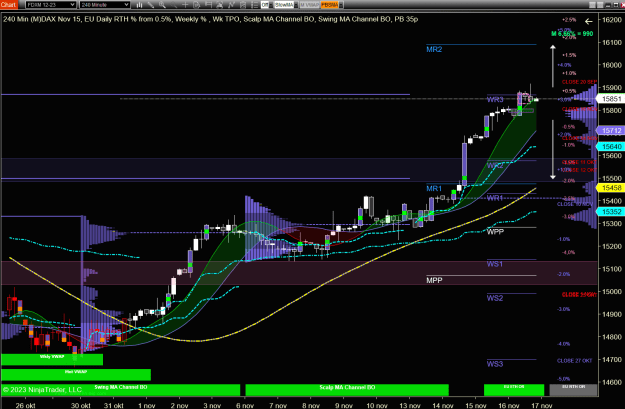Image resolution: width=625 pixels, height=409 pixels.
Task: Activate the zoom in magnifier
Action: tap(162, 5)
